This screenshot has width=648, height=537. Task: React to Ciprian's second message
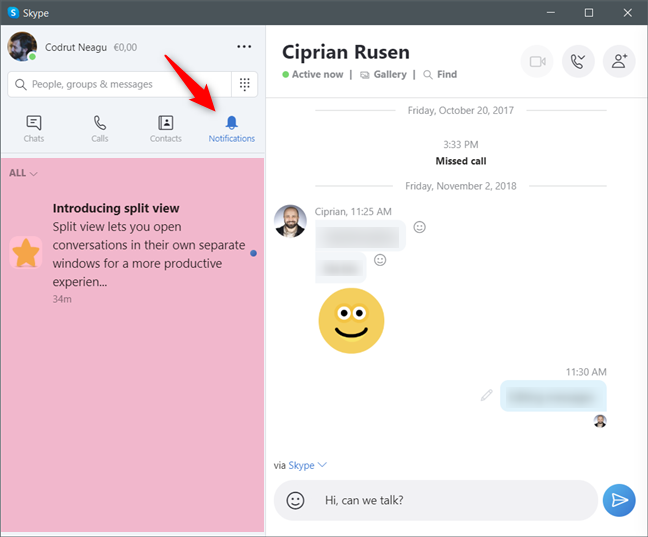[x=380, y=260]
